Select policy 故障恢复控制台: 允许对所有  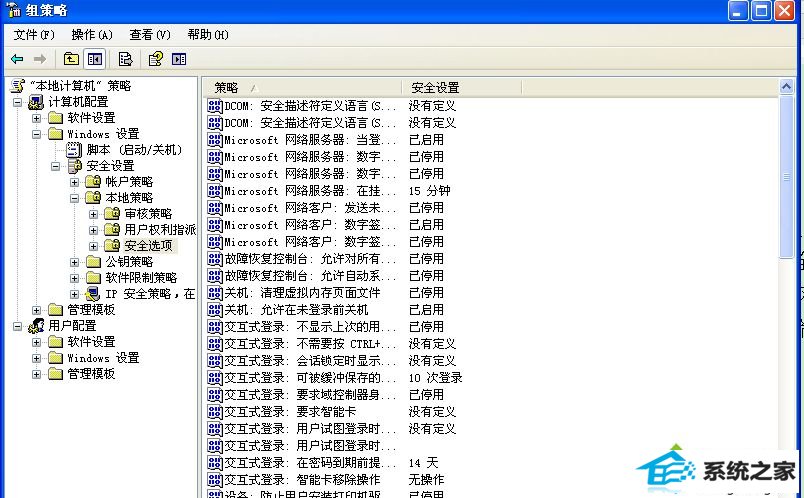(x=310, y=259)
